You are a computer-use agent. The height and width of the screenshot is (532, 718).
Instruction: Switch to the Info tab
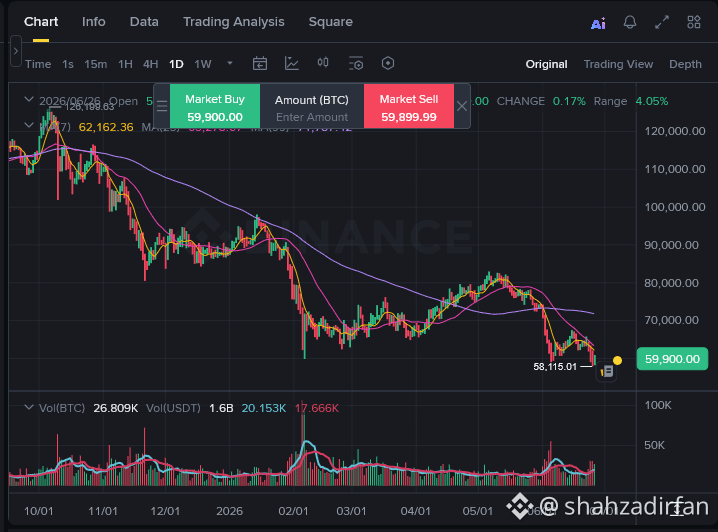93,22
